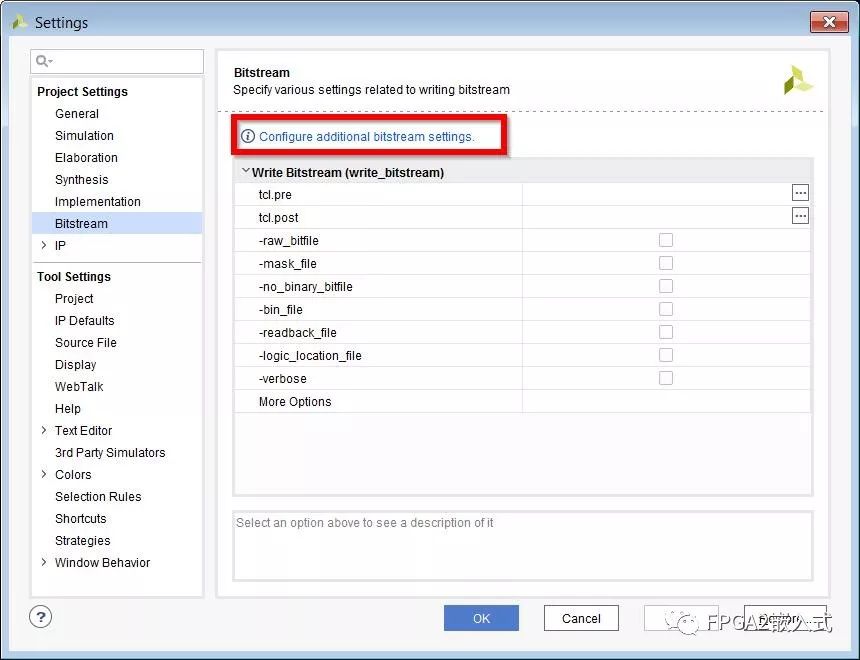Open IP Defaults tool settings
The image size is (860, 660).
84,320
